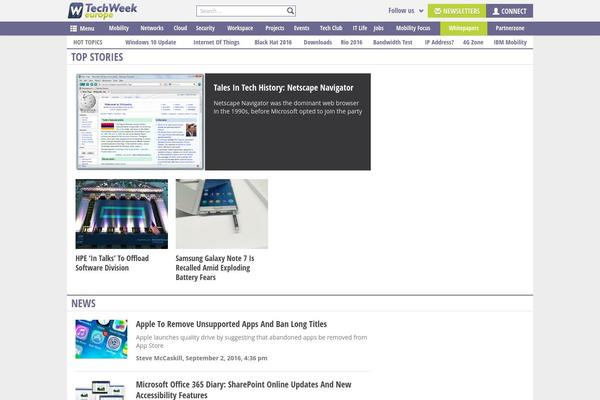The height and width of the screenshot is (400, 600).
Task: Open the Workspace menu section
Action: pyautogui.click(x=240, y=28)
